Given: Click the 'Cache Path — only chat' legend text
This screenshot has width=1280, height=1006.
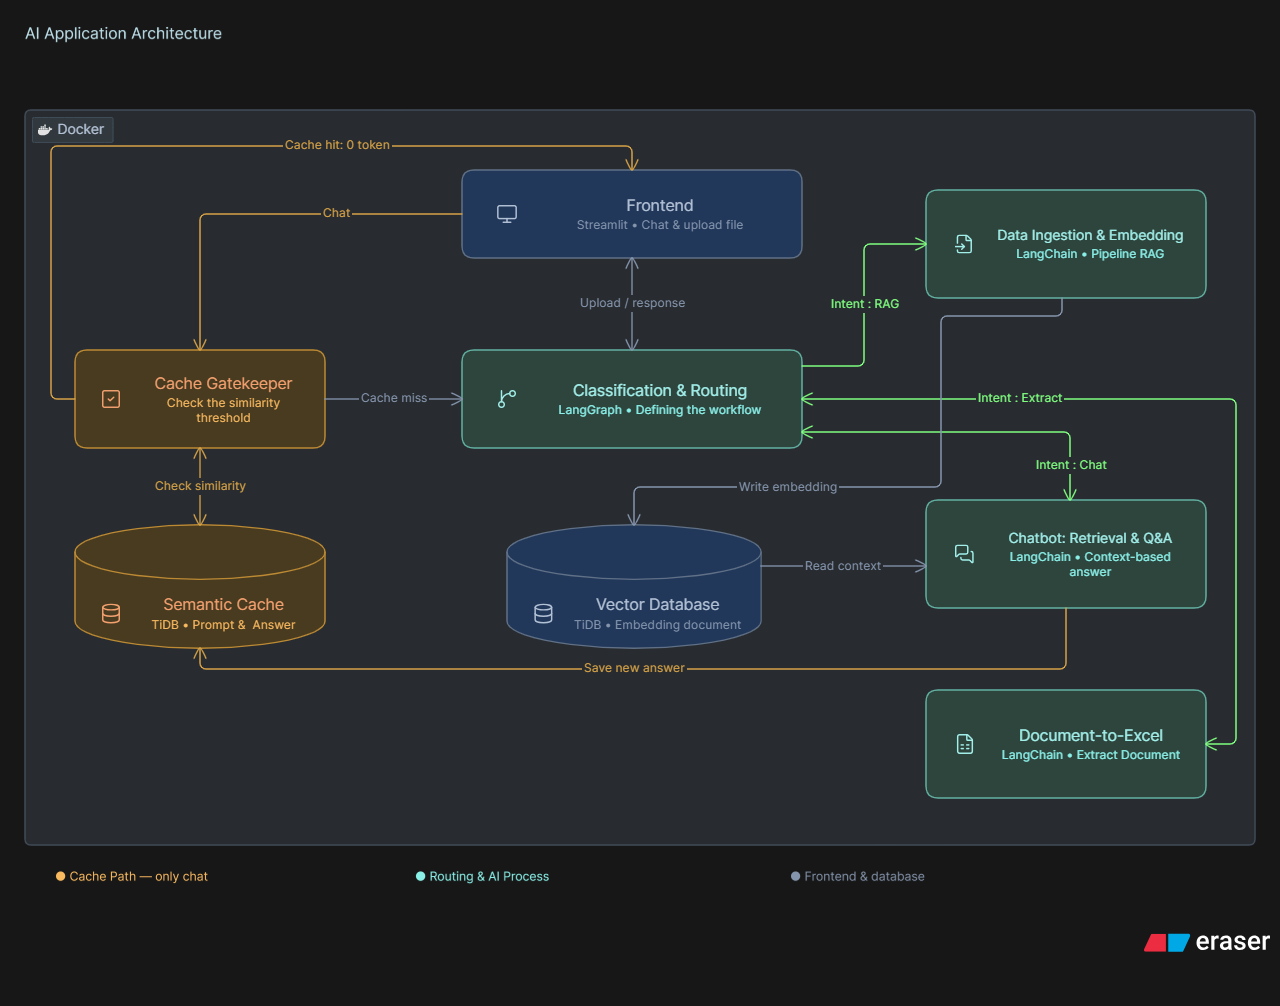Looking at the screenshot, I should click(x=139, y=877).
